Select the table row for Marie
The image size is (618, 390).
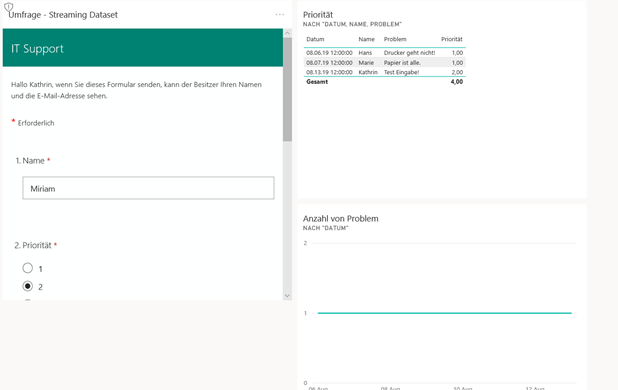[x=385, y=62]
